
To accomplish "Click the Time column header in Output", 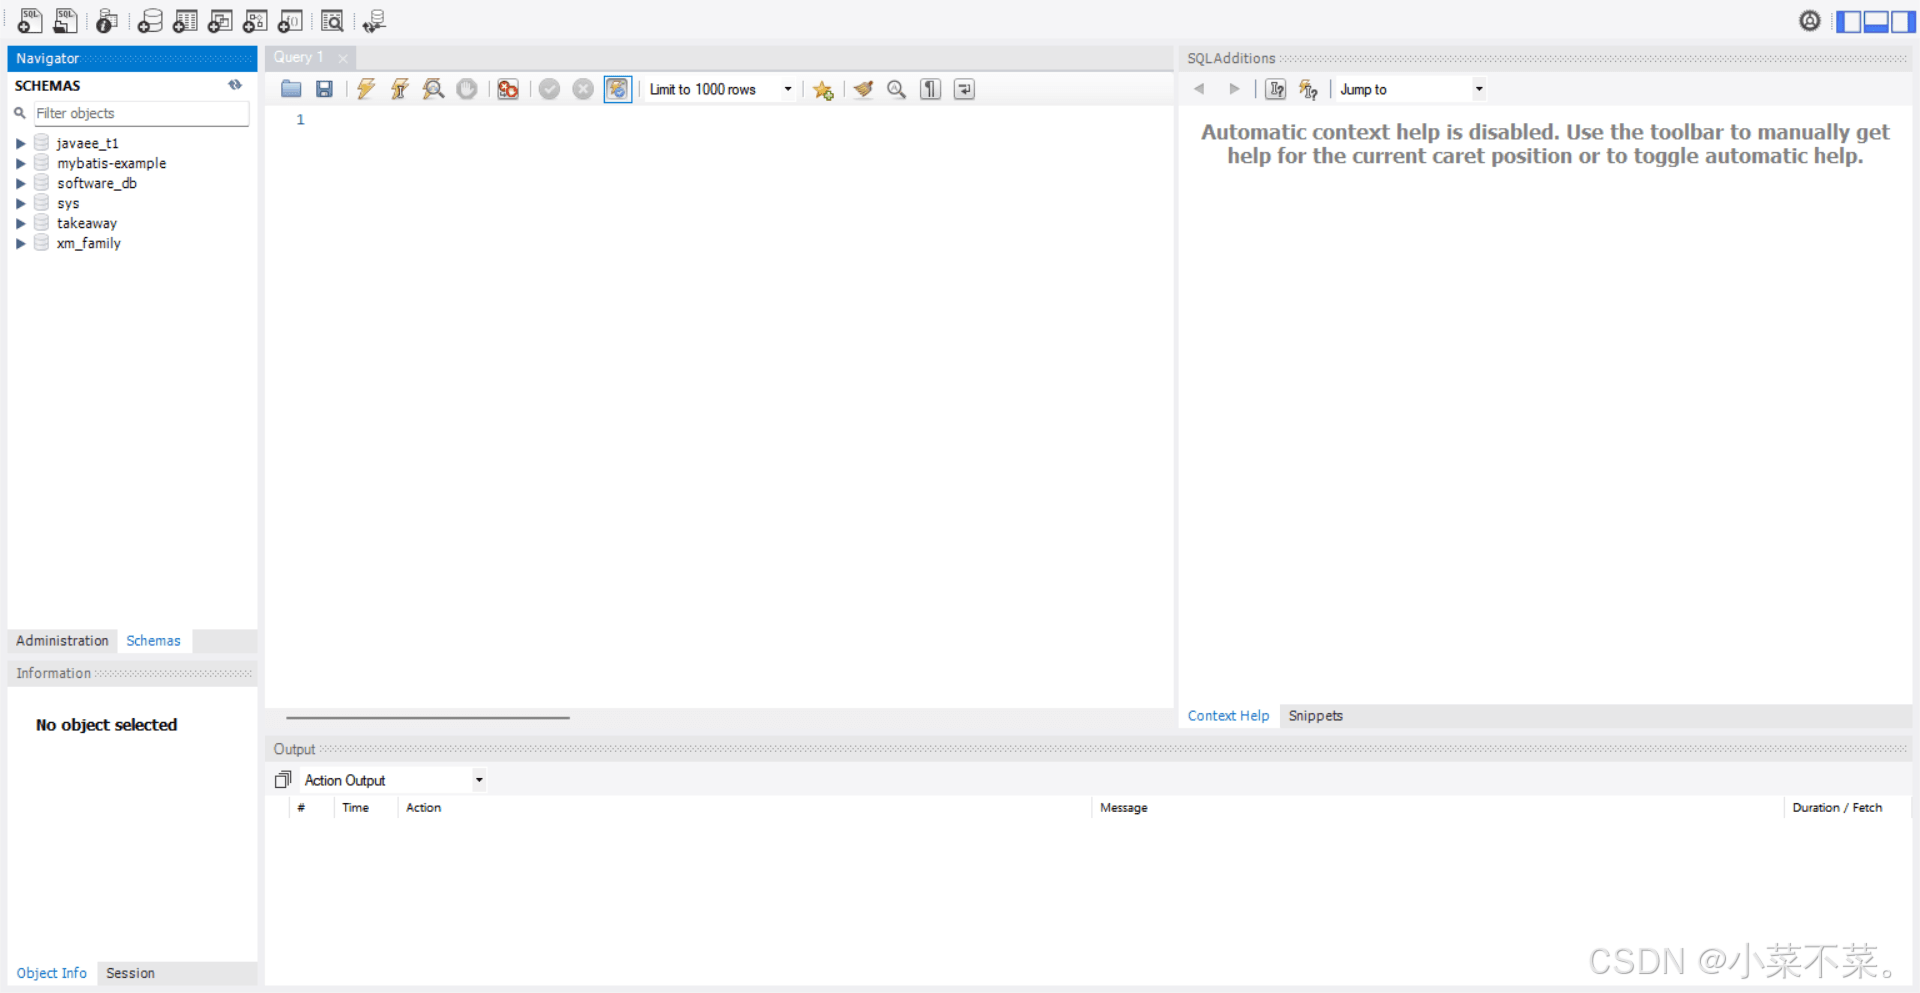I will 355,808.
